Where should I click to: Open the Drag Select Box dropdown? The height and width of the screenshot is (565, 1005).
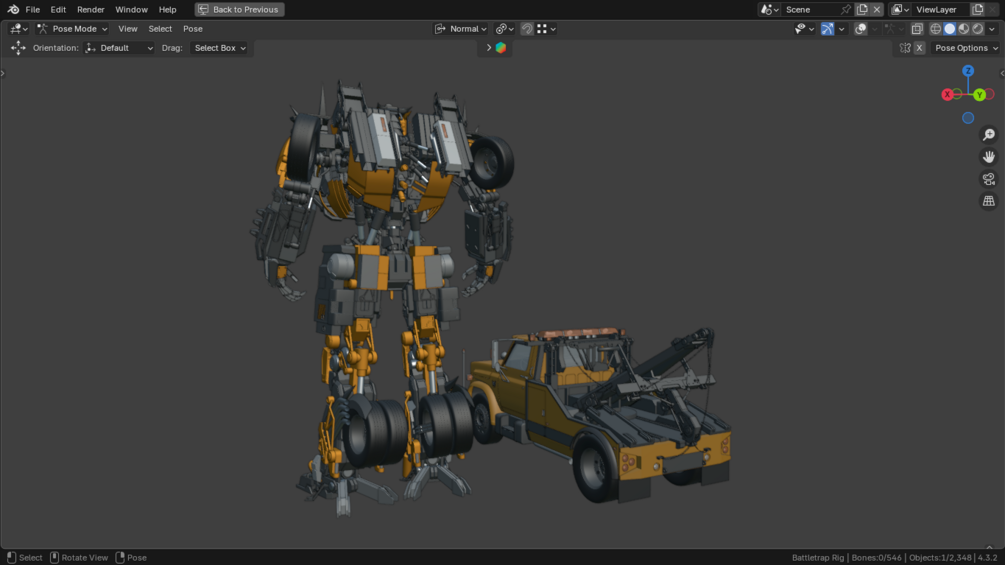tap(219, 48)
